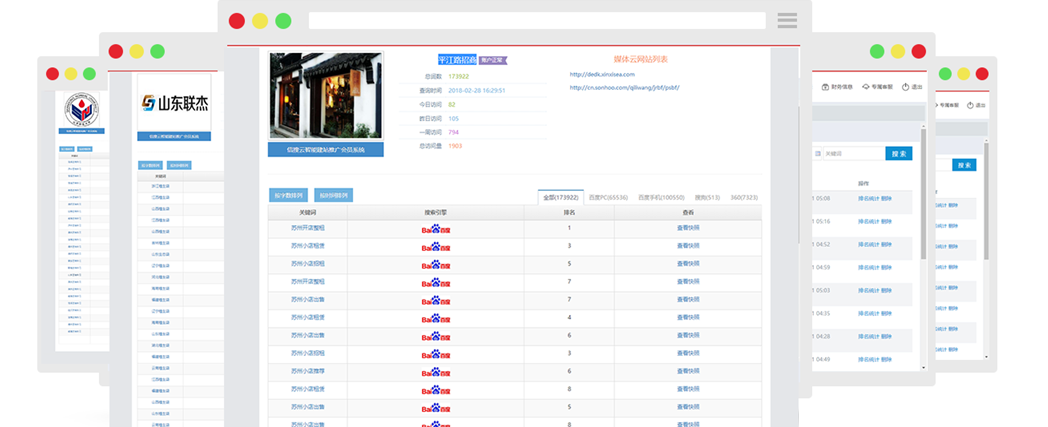Click the sort button right of 按字数排列
This screenshot has height=427, width=1048.
tap(334, 196)
